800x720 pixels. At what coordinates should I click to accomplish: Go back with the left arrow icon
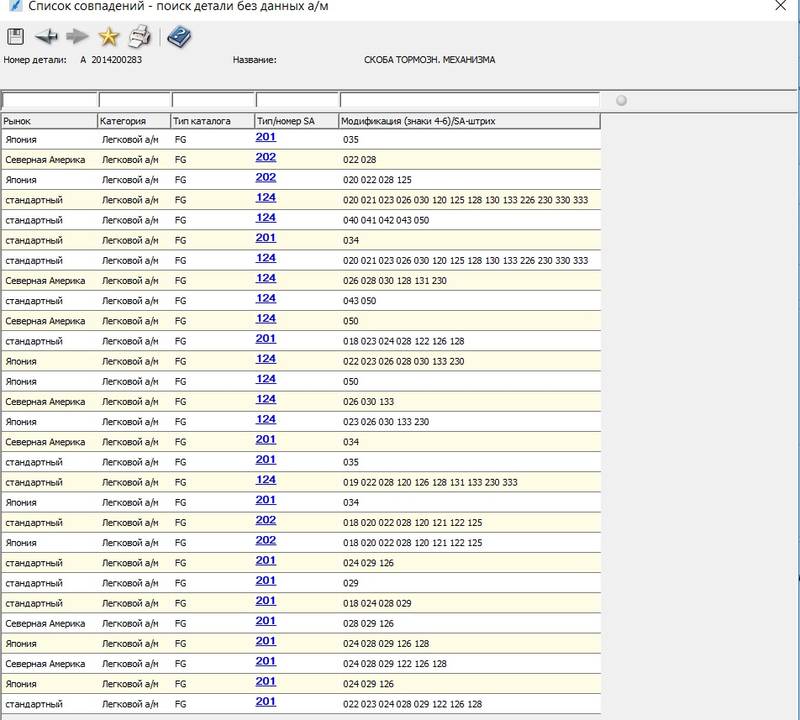[46, 37]
